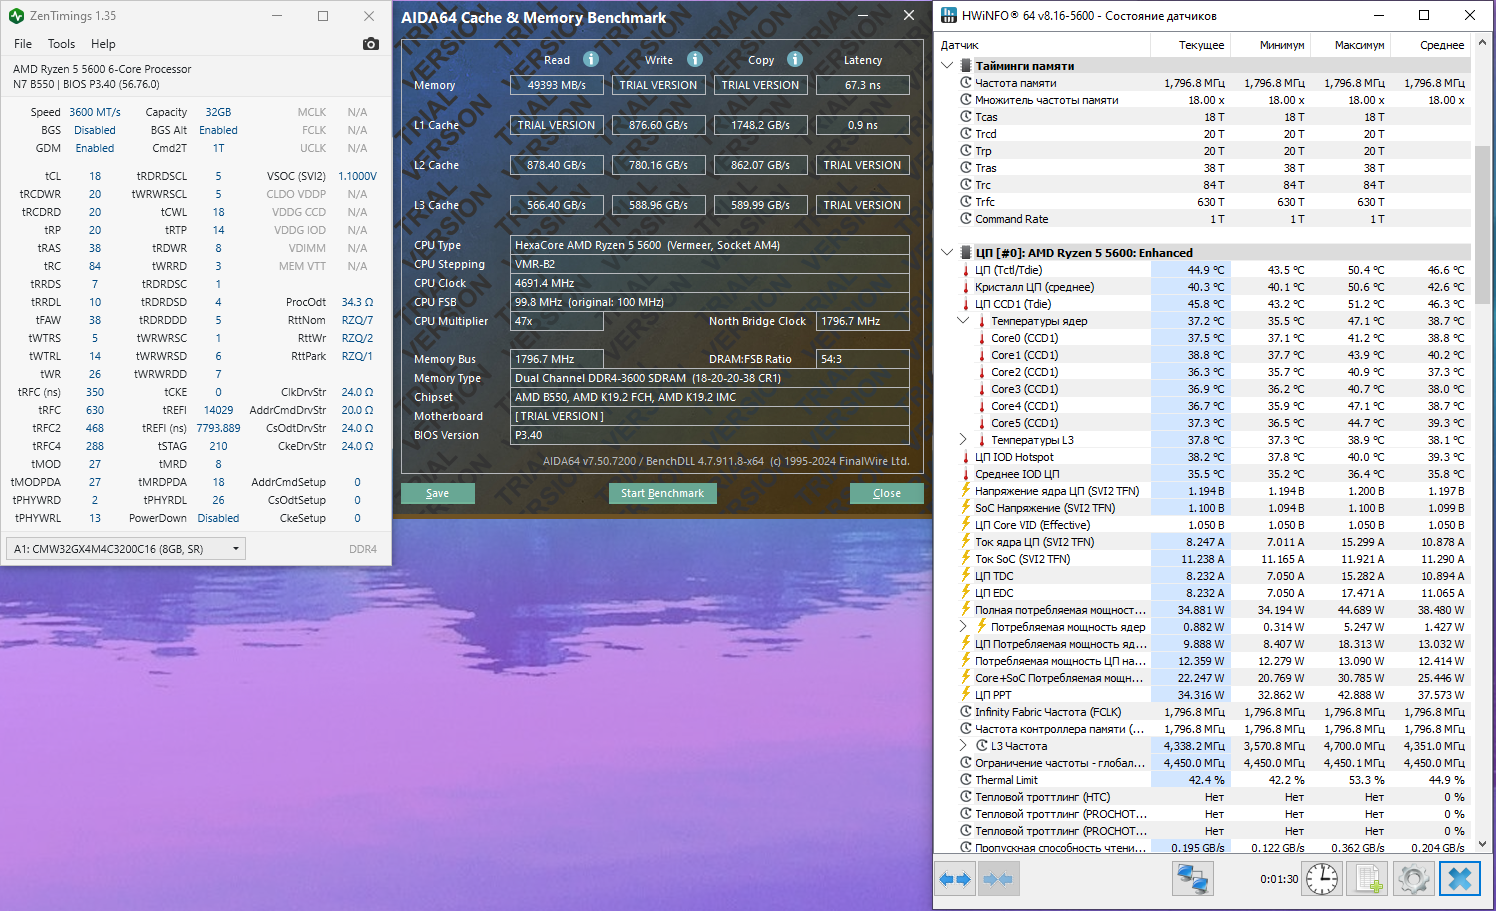The width and height of the screenshot is (1496, 911).
Task: Click the HWiNFO scrollbar down arrow
Action: [1482, 845]
